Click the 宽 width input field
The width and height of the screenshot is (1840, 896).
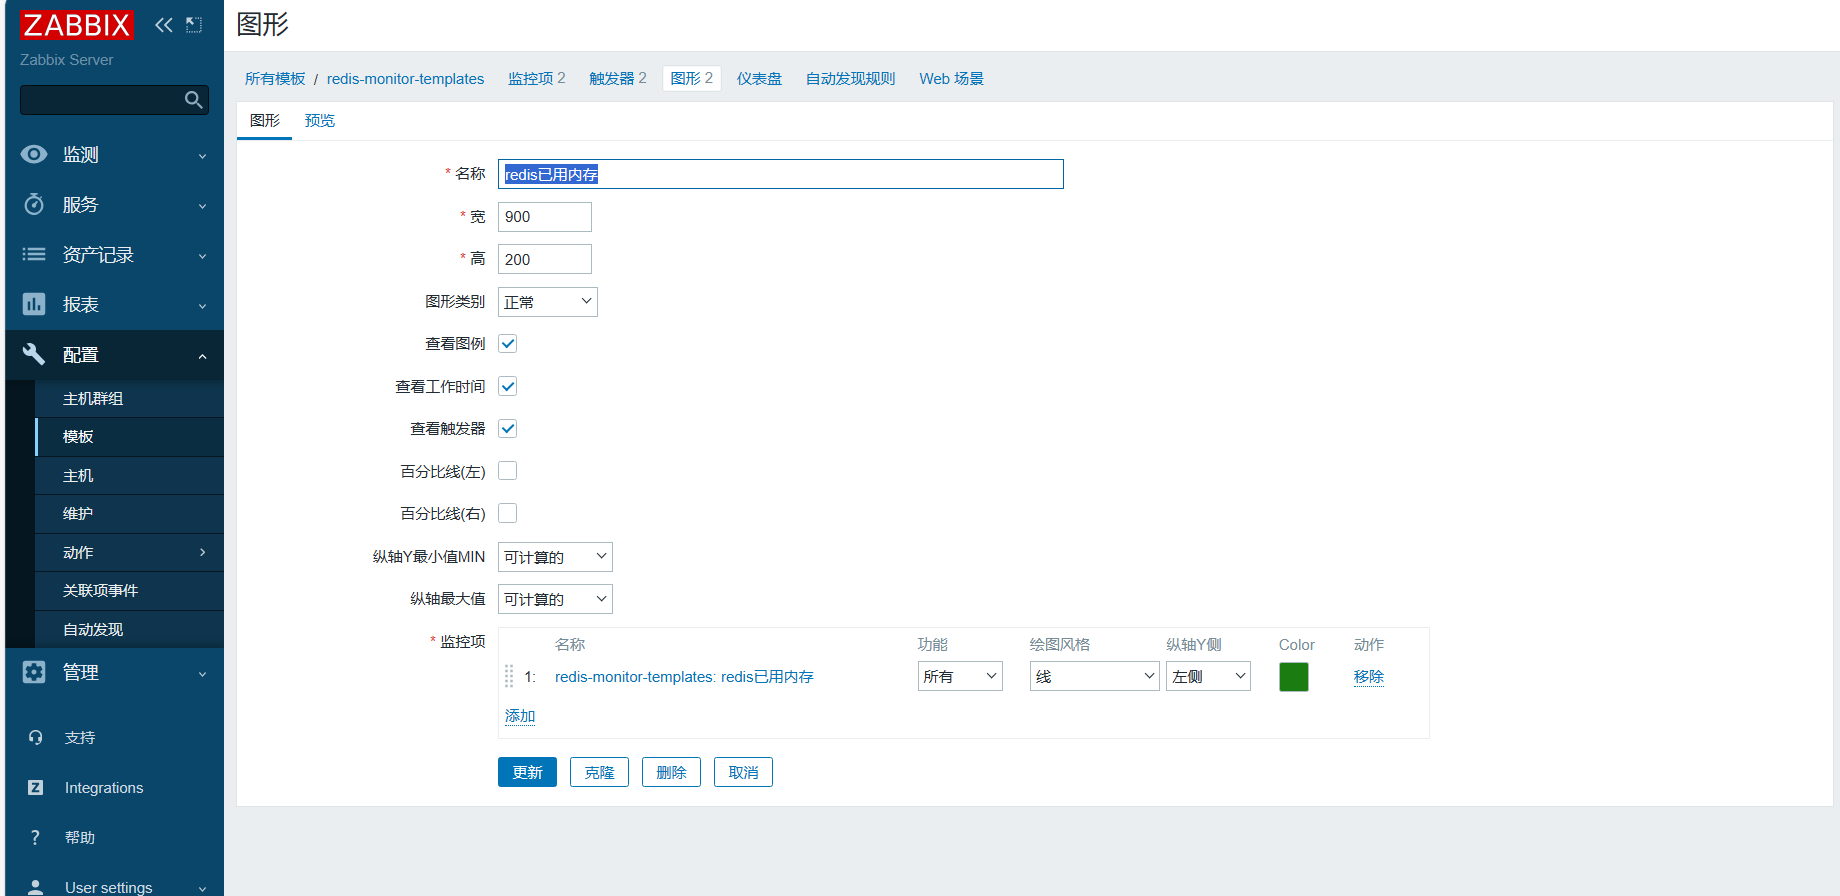click(545, 217)
